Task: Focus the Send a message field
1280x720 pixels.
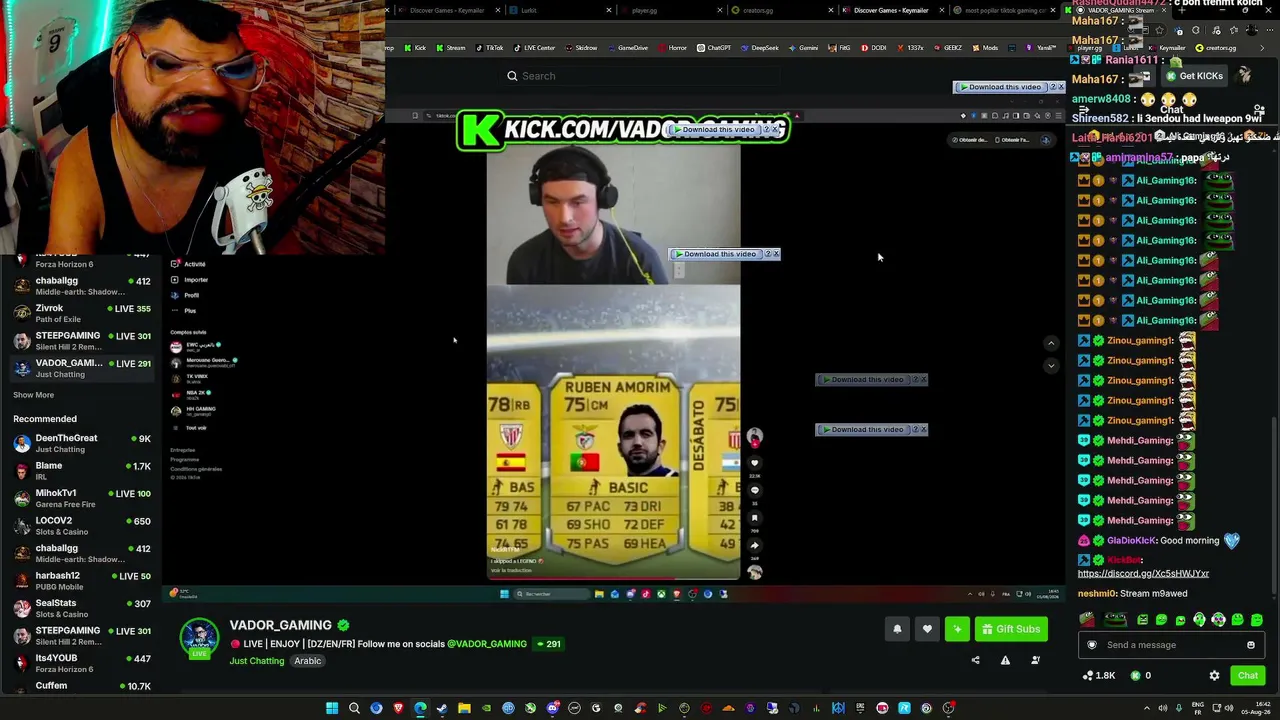Action: pos(1170,645)
